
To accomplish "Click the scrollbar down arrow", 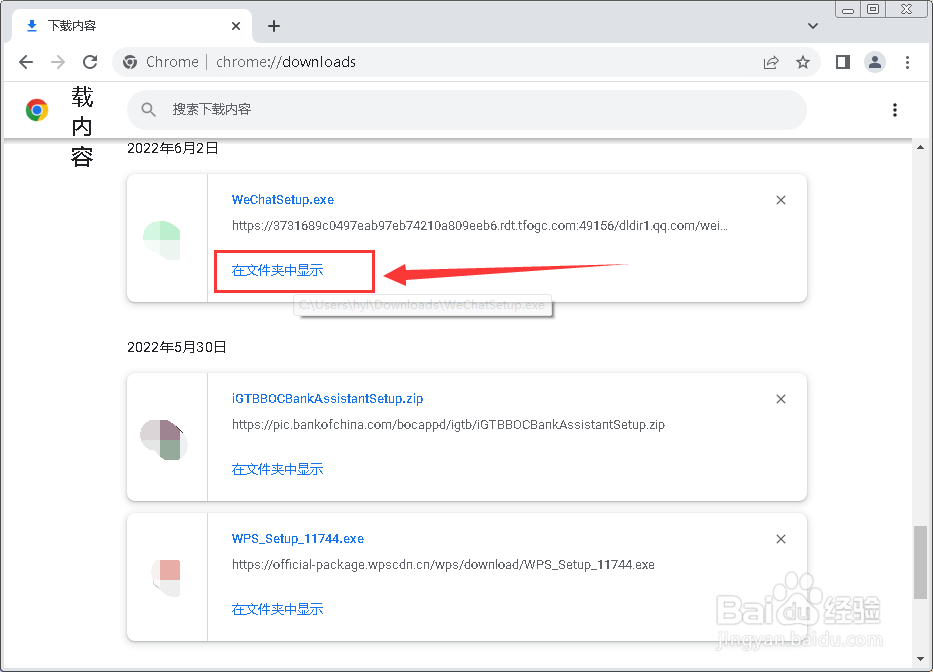I will tap(921, 659).
